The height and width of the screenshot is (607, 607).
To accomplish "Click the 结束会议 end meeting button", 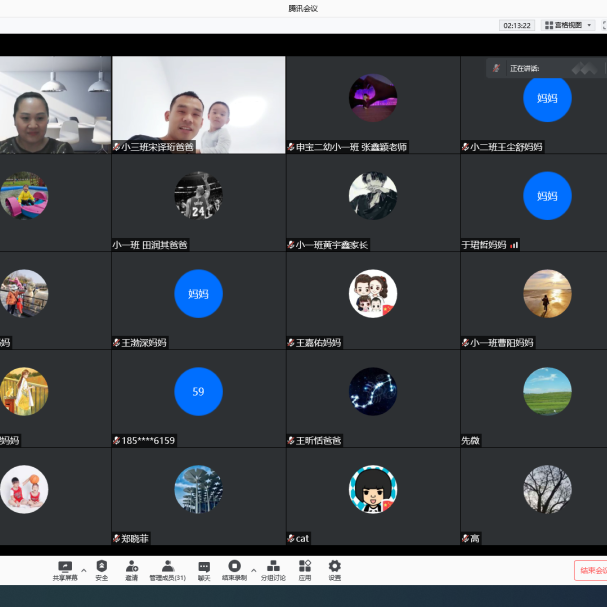I will [591, 570].
